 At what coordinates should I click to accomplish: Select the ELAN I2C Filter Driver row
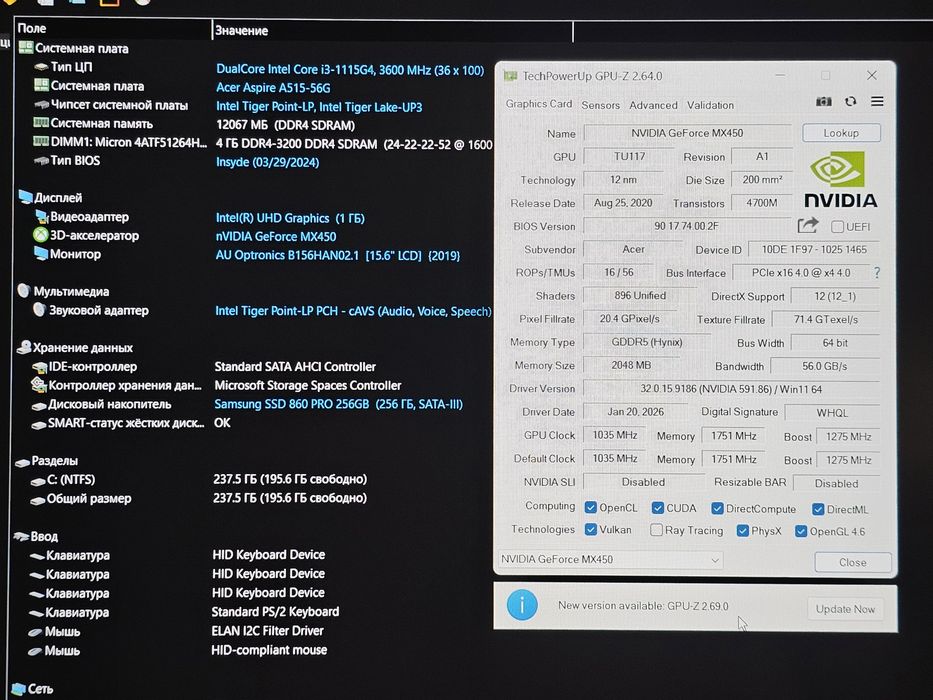(x=176, y=631)
